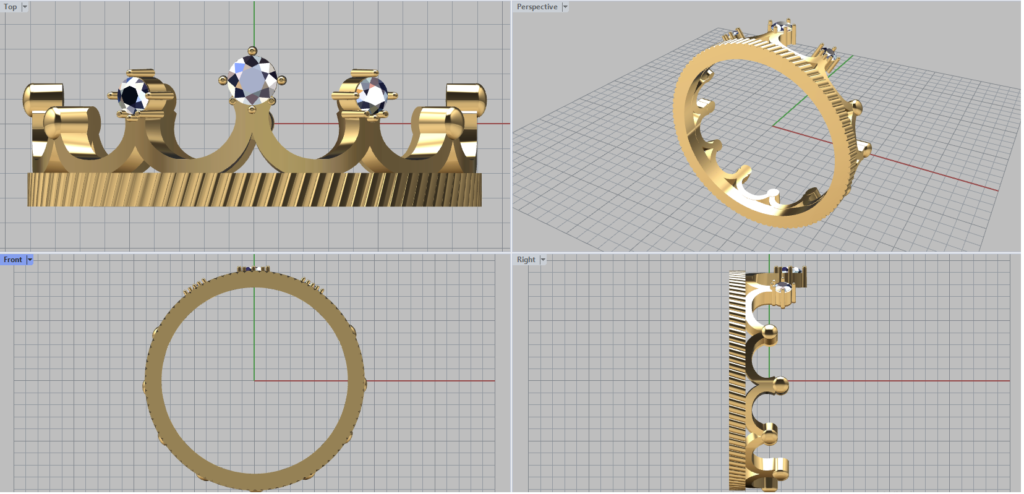Select the large center gemstone in Top view
This screenshot has height=494, width=1024.
[x=252, y=79]
